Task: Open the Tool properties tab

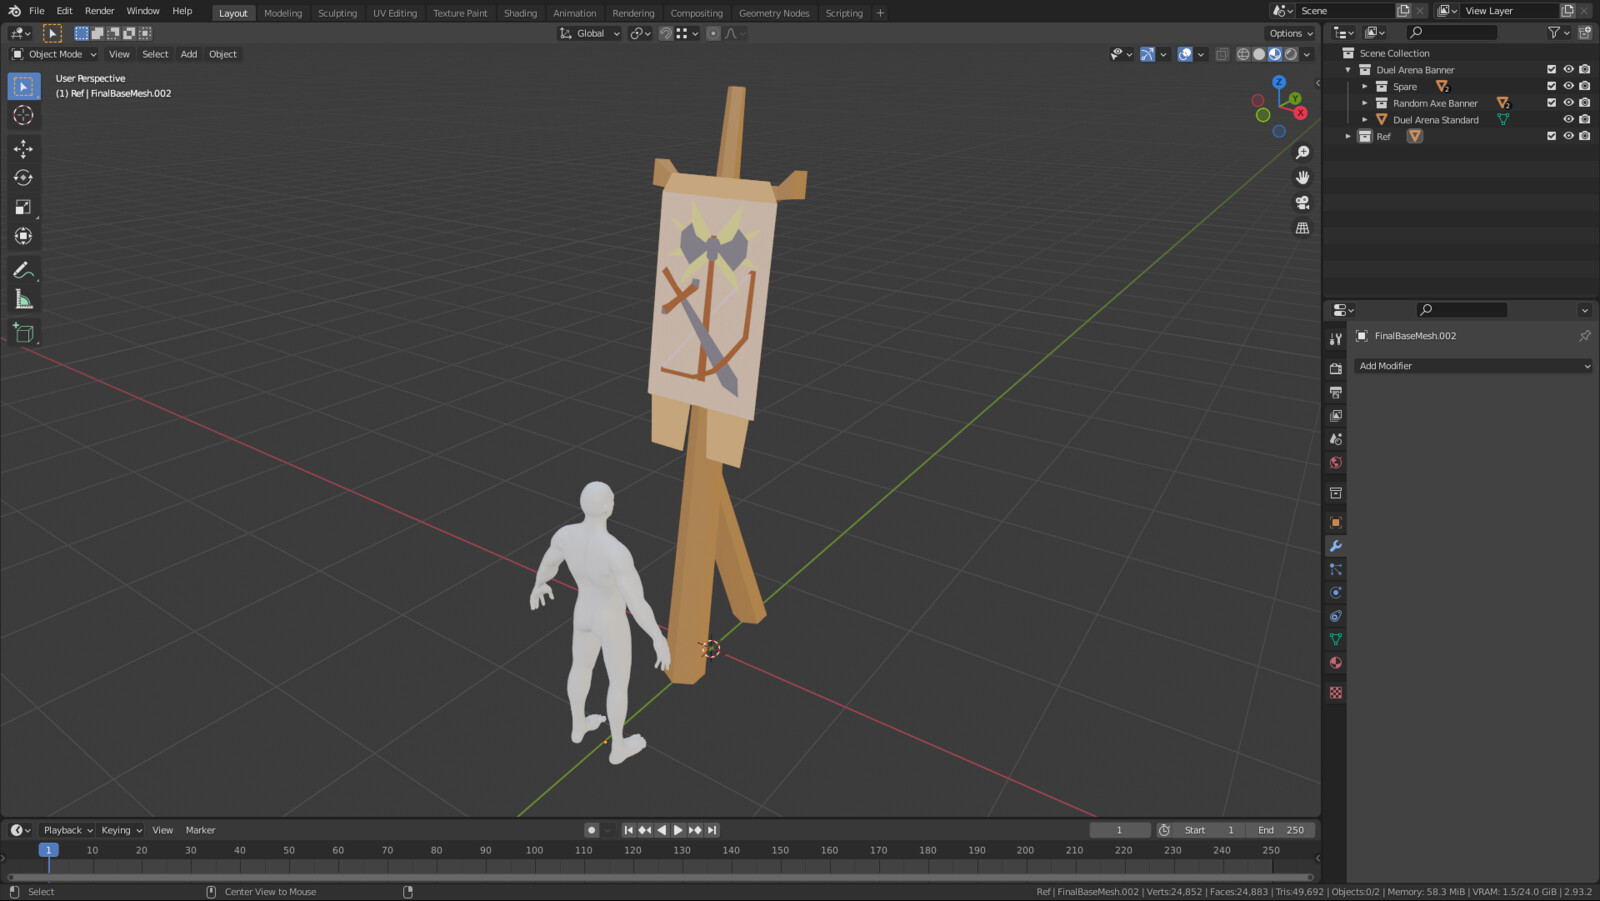Action: (x=1336, y=339)
